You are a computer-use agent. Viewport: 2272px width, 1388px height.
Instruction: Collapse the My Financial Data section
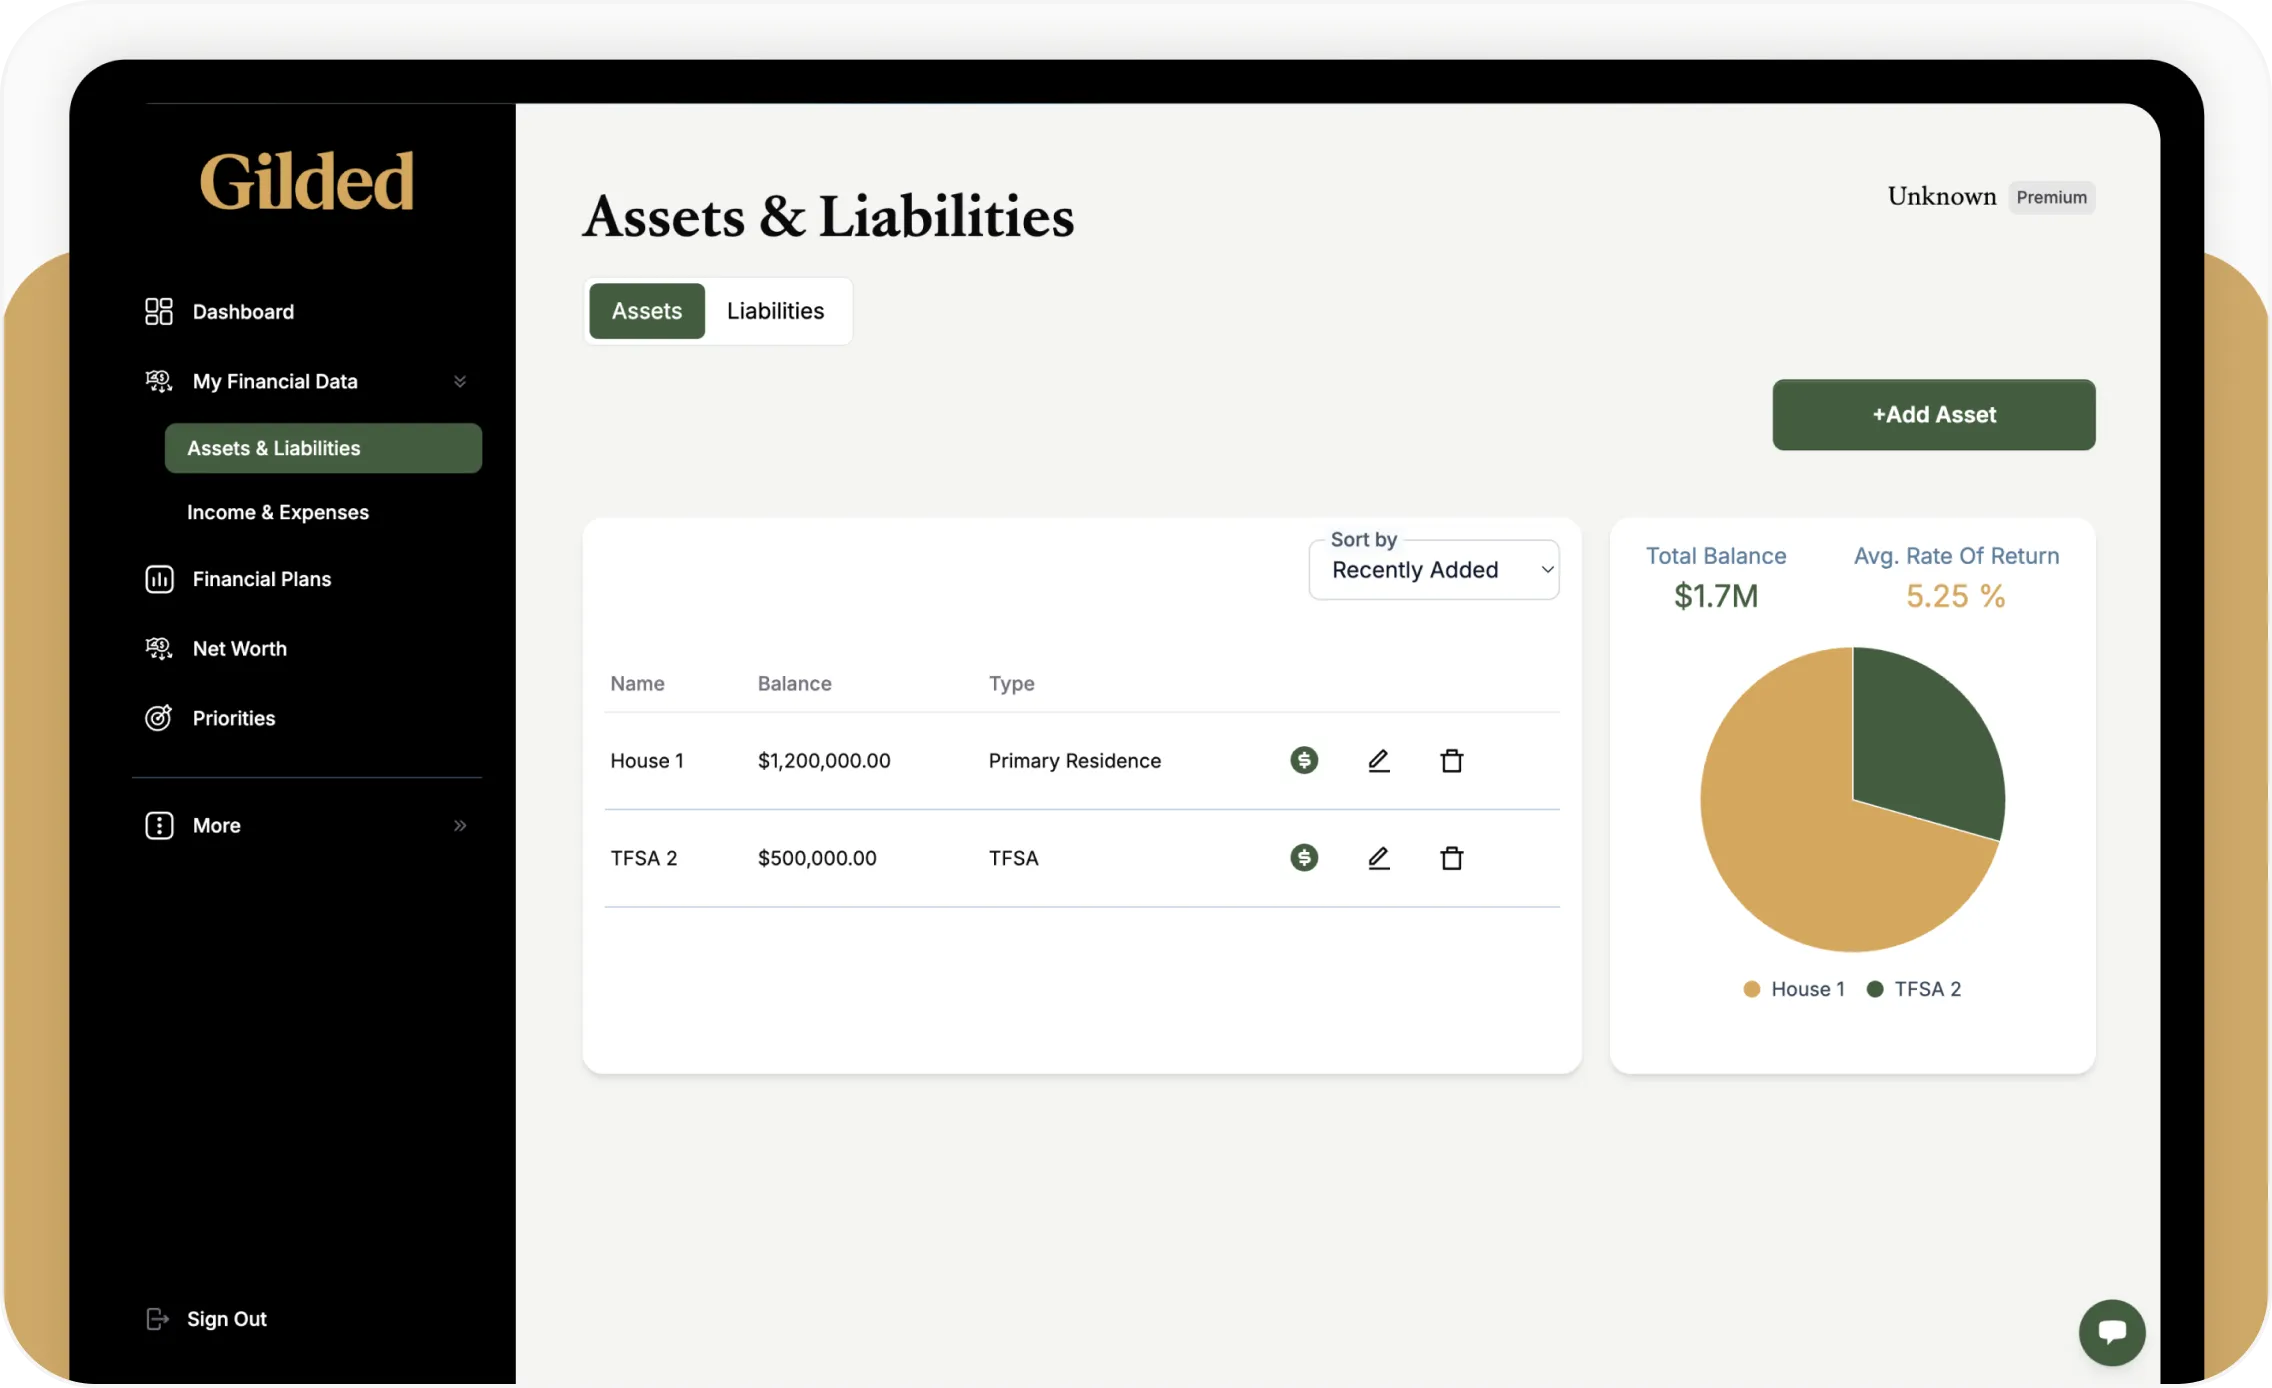coord(460,381)
